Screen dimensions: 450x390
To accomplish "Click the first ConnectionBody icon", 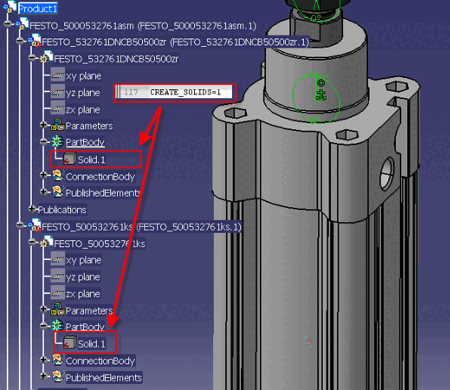I will tap(57, 175).
